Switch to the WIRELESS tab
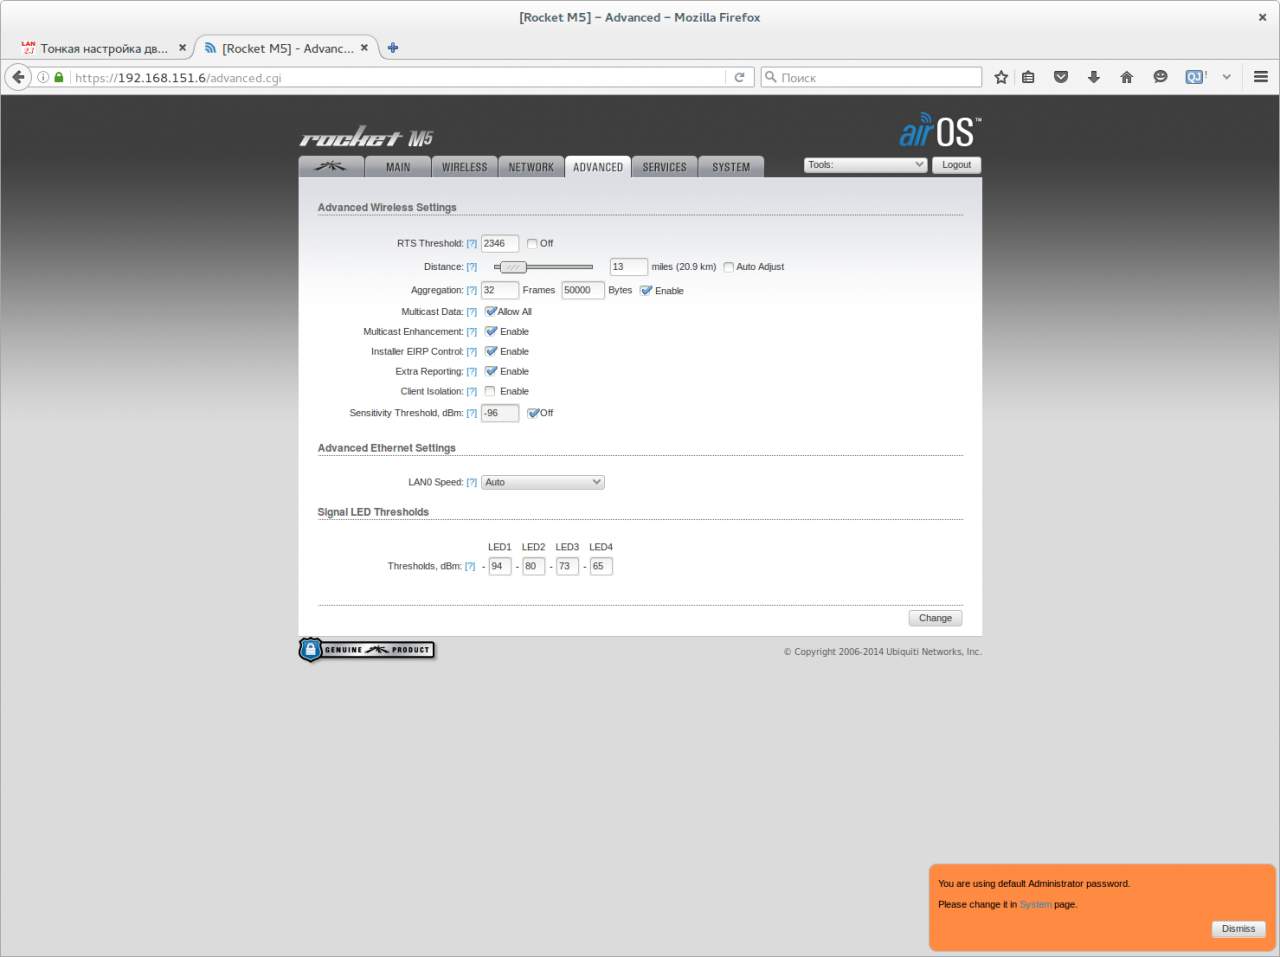Image resolution: width=1280 pixels, height=957 pixels. [465, 167]
